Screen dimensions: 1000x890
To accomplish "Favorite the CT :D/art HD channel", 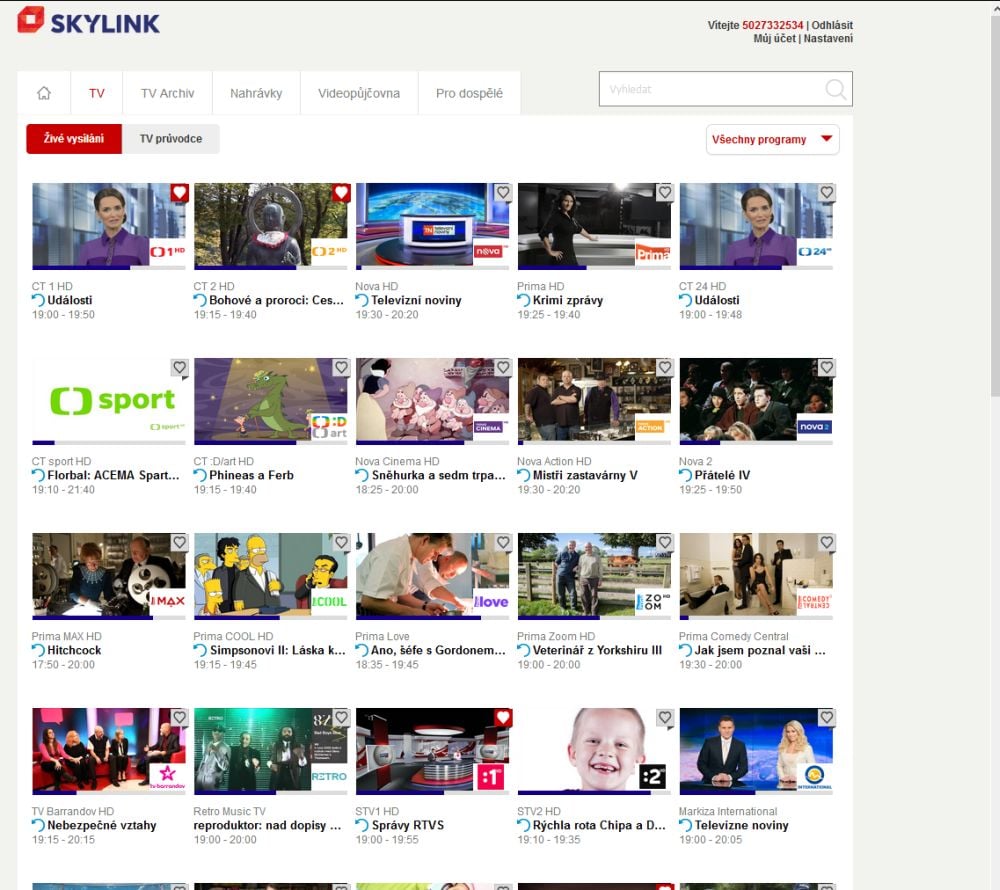I will pos(342,367).
